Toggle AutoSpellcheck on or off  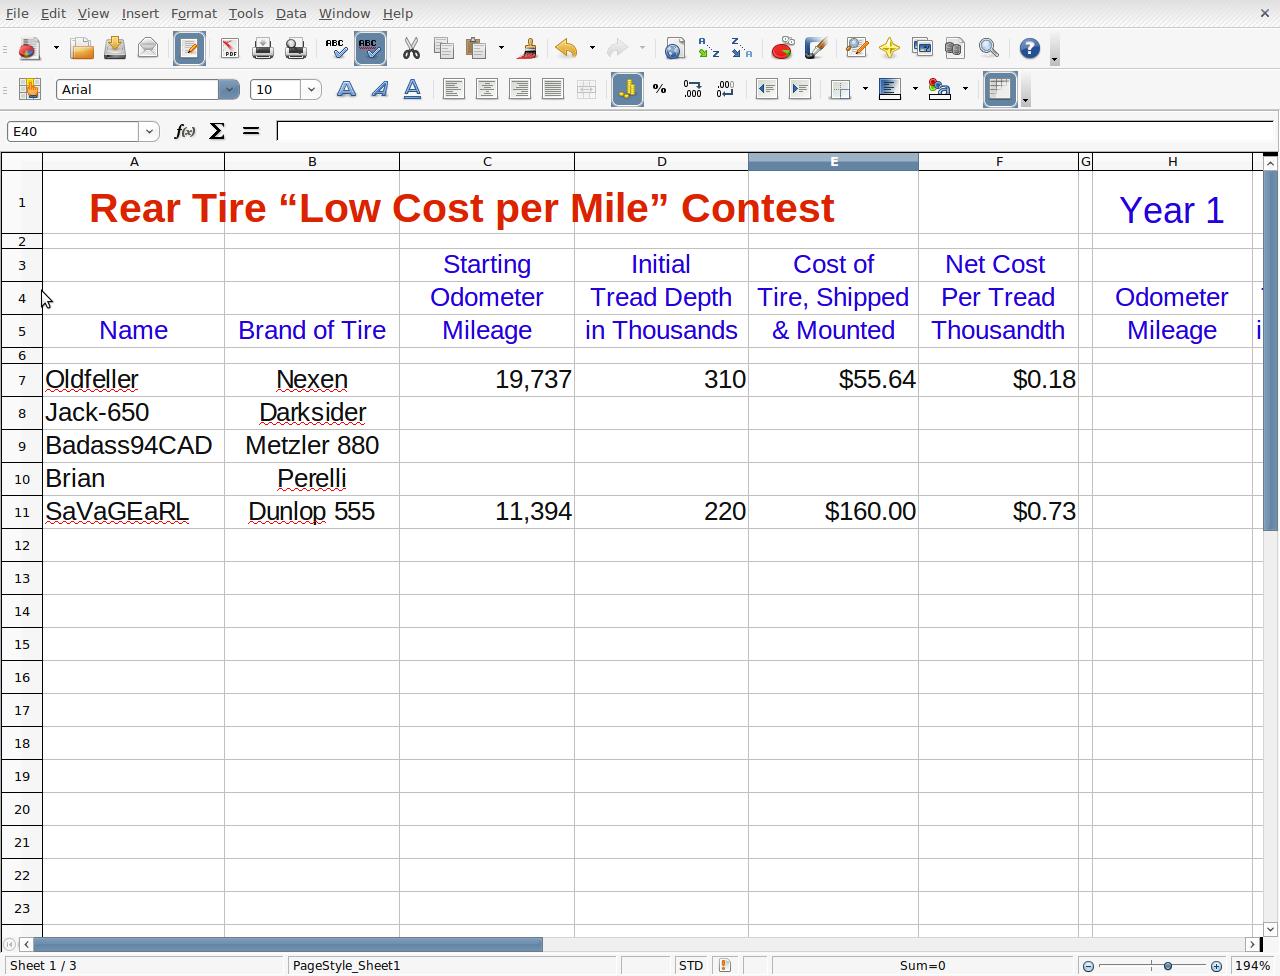click(x=370, y=48)
